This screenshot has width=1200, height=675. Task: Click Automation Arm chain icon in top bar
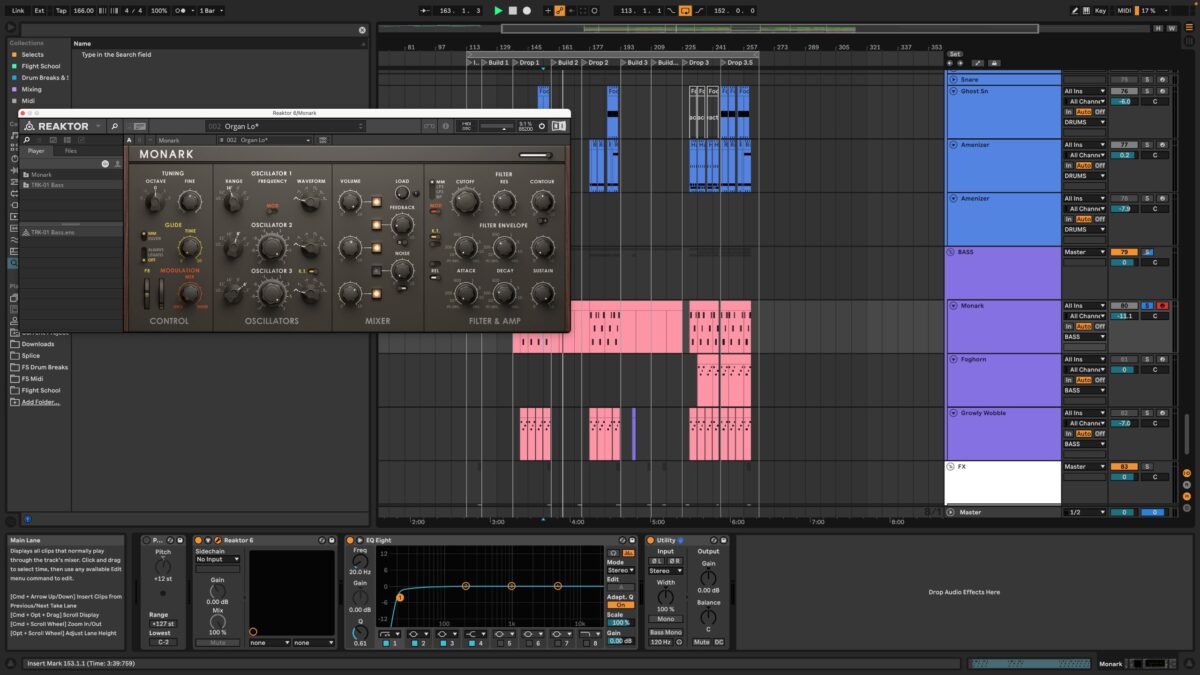pyautogui.click(x=559, y=10)
